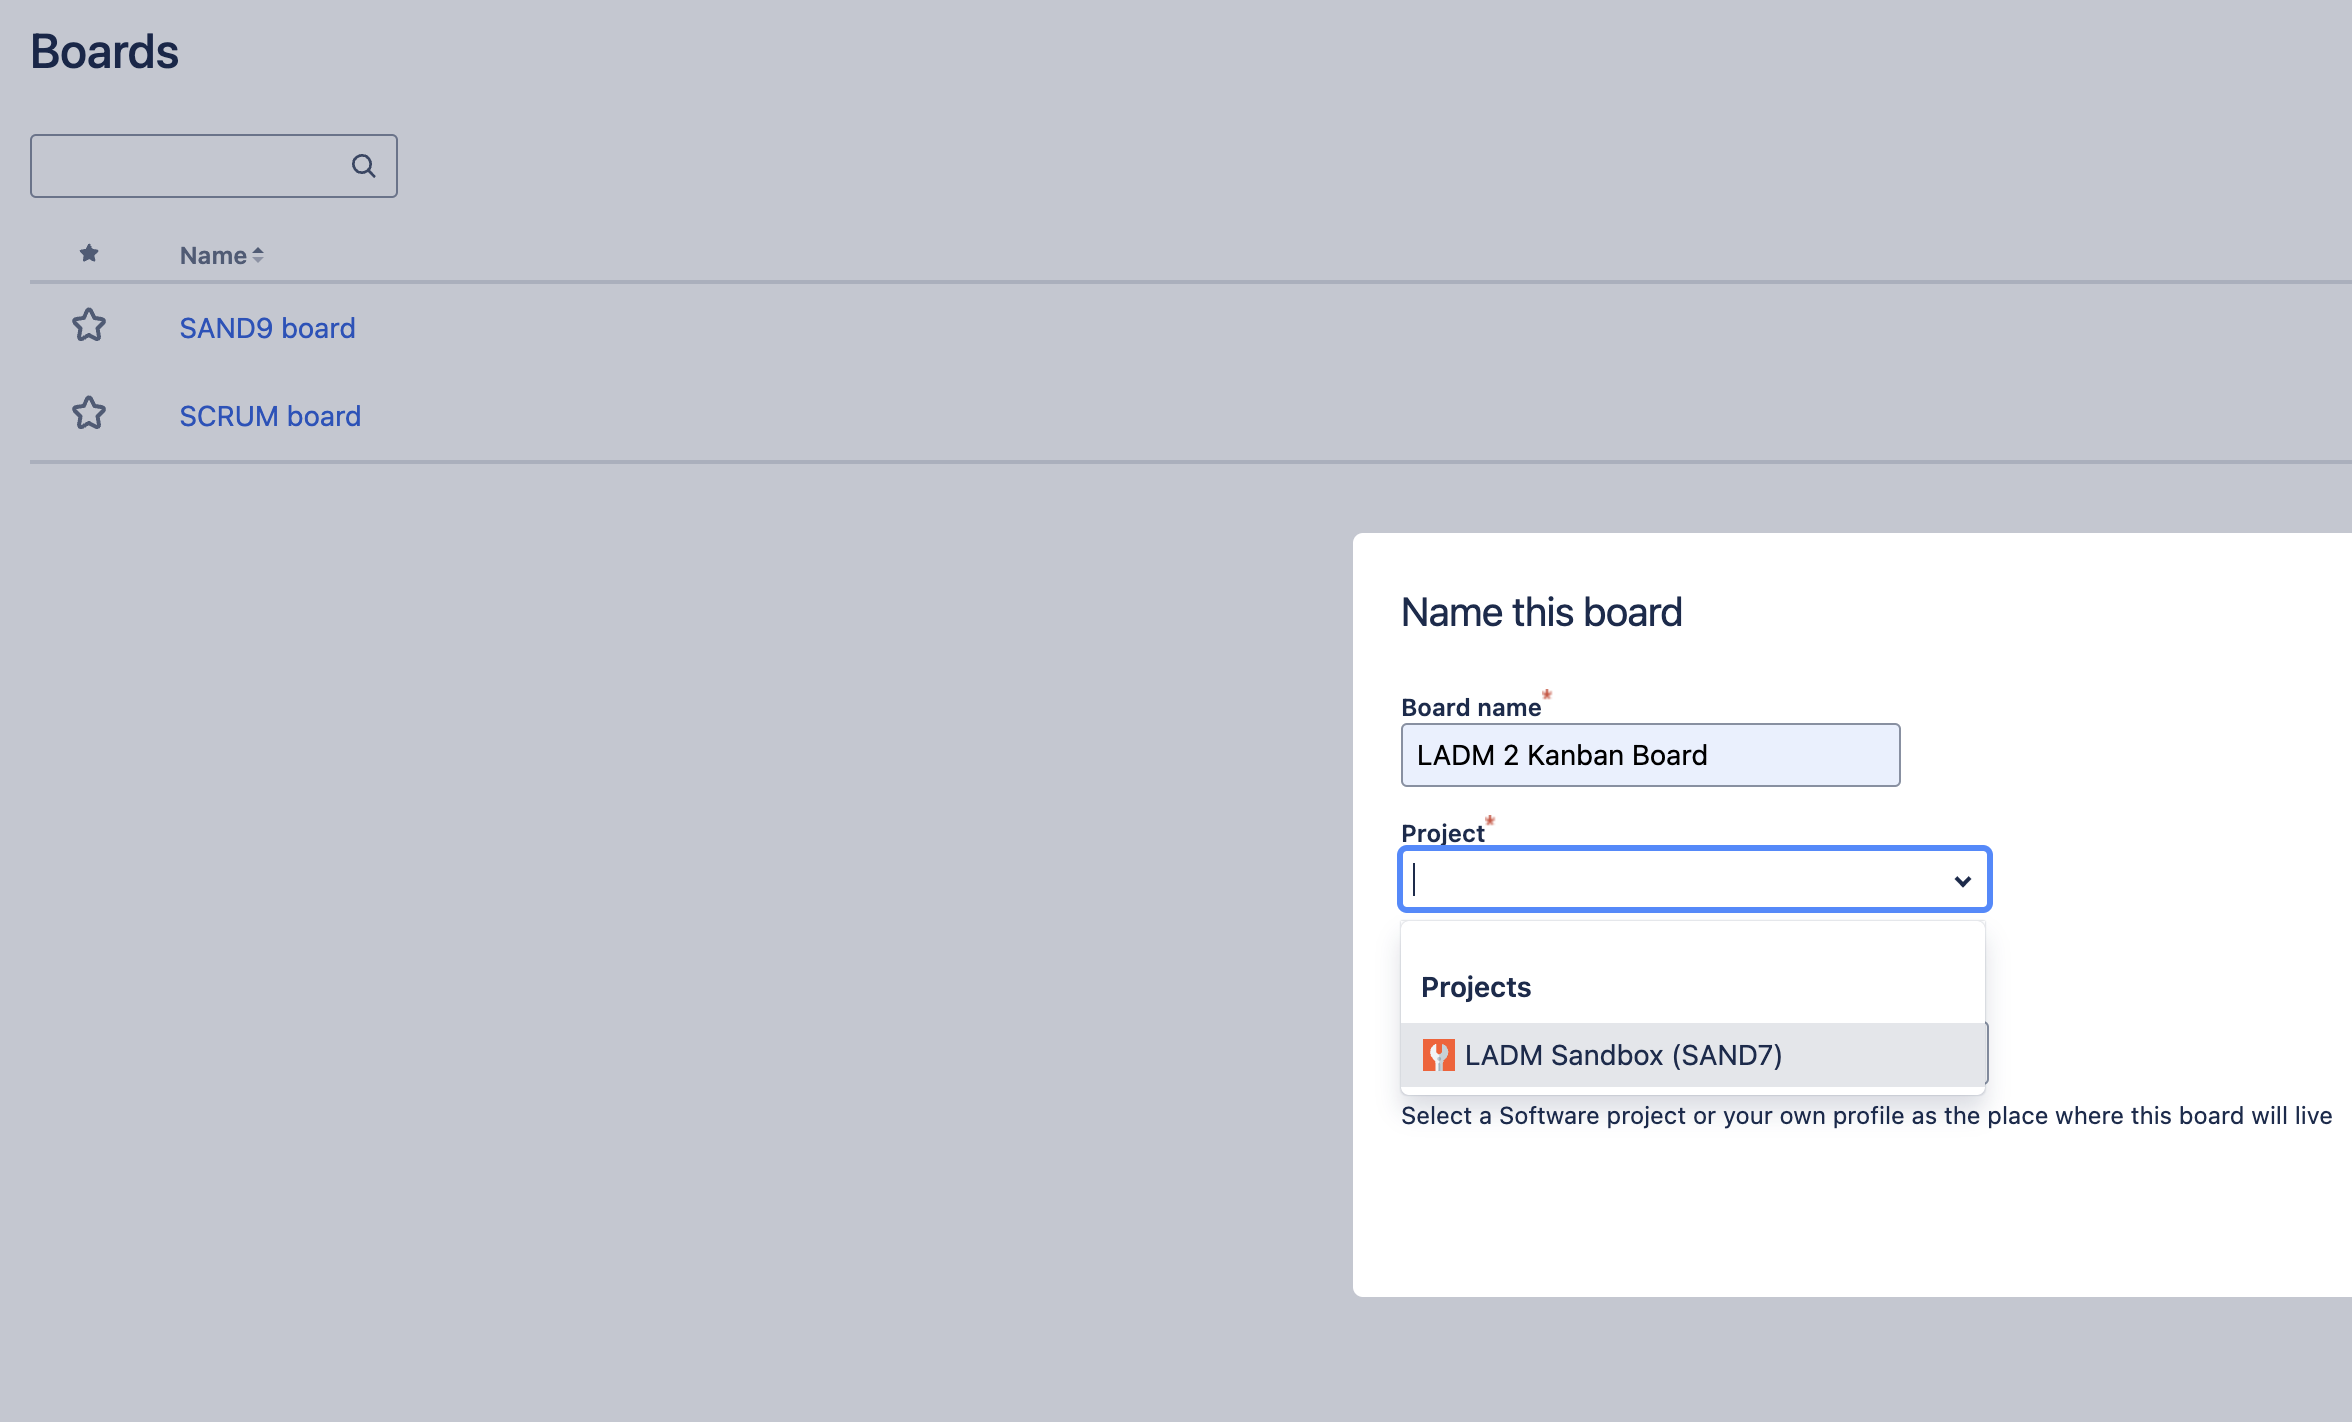
Task: Click the sort arrows beside Name header
Action: click(257, 255)
